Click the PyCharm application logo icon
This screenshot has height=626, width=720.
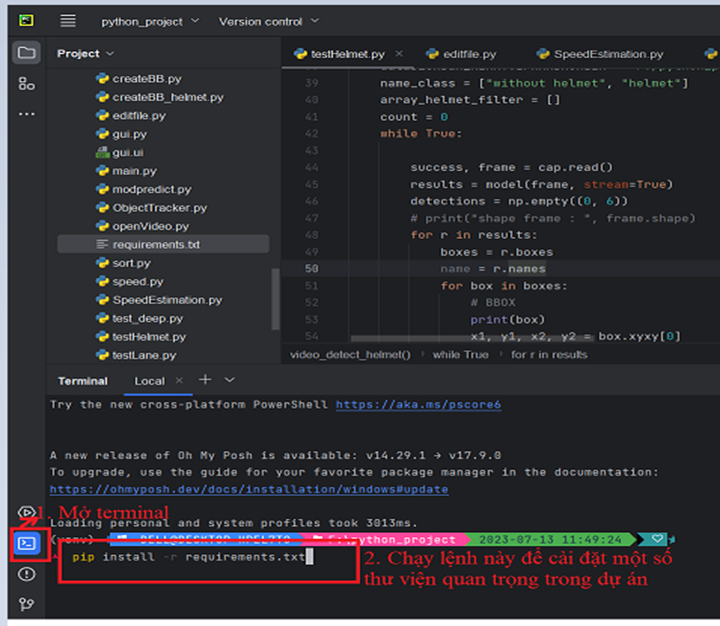(x=26, y=21)
